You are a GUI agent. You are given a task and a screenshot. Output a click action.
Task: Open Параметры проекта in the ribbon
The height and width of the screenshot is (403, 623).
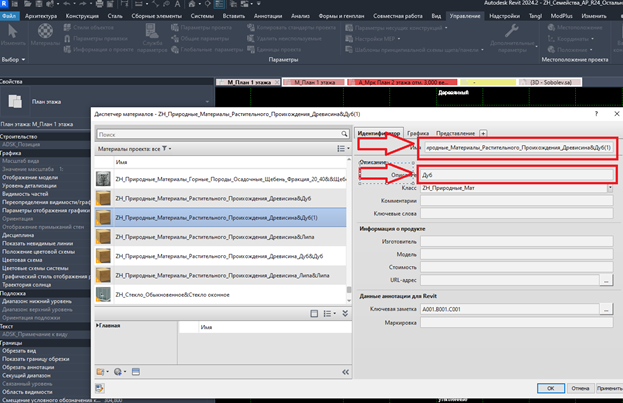pos(201,27)
